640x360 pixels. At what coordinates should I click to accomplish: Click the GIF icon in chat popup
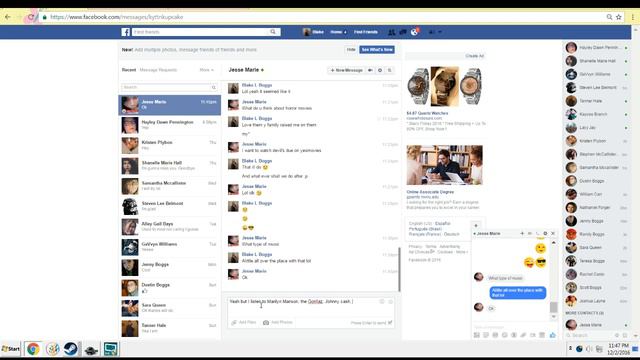tap(495, 335)
